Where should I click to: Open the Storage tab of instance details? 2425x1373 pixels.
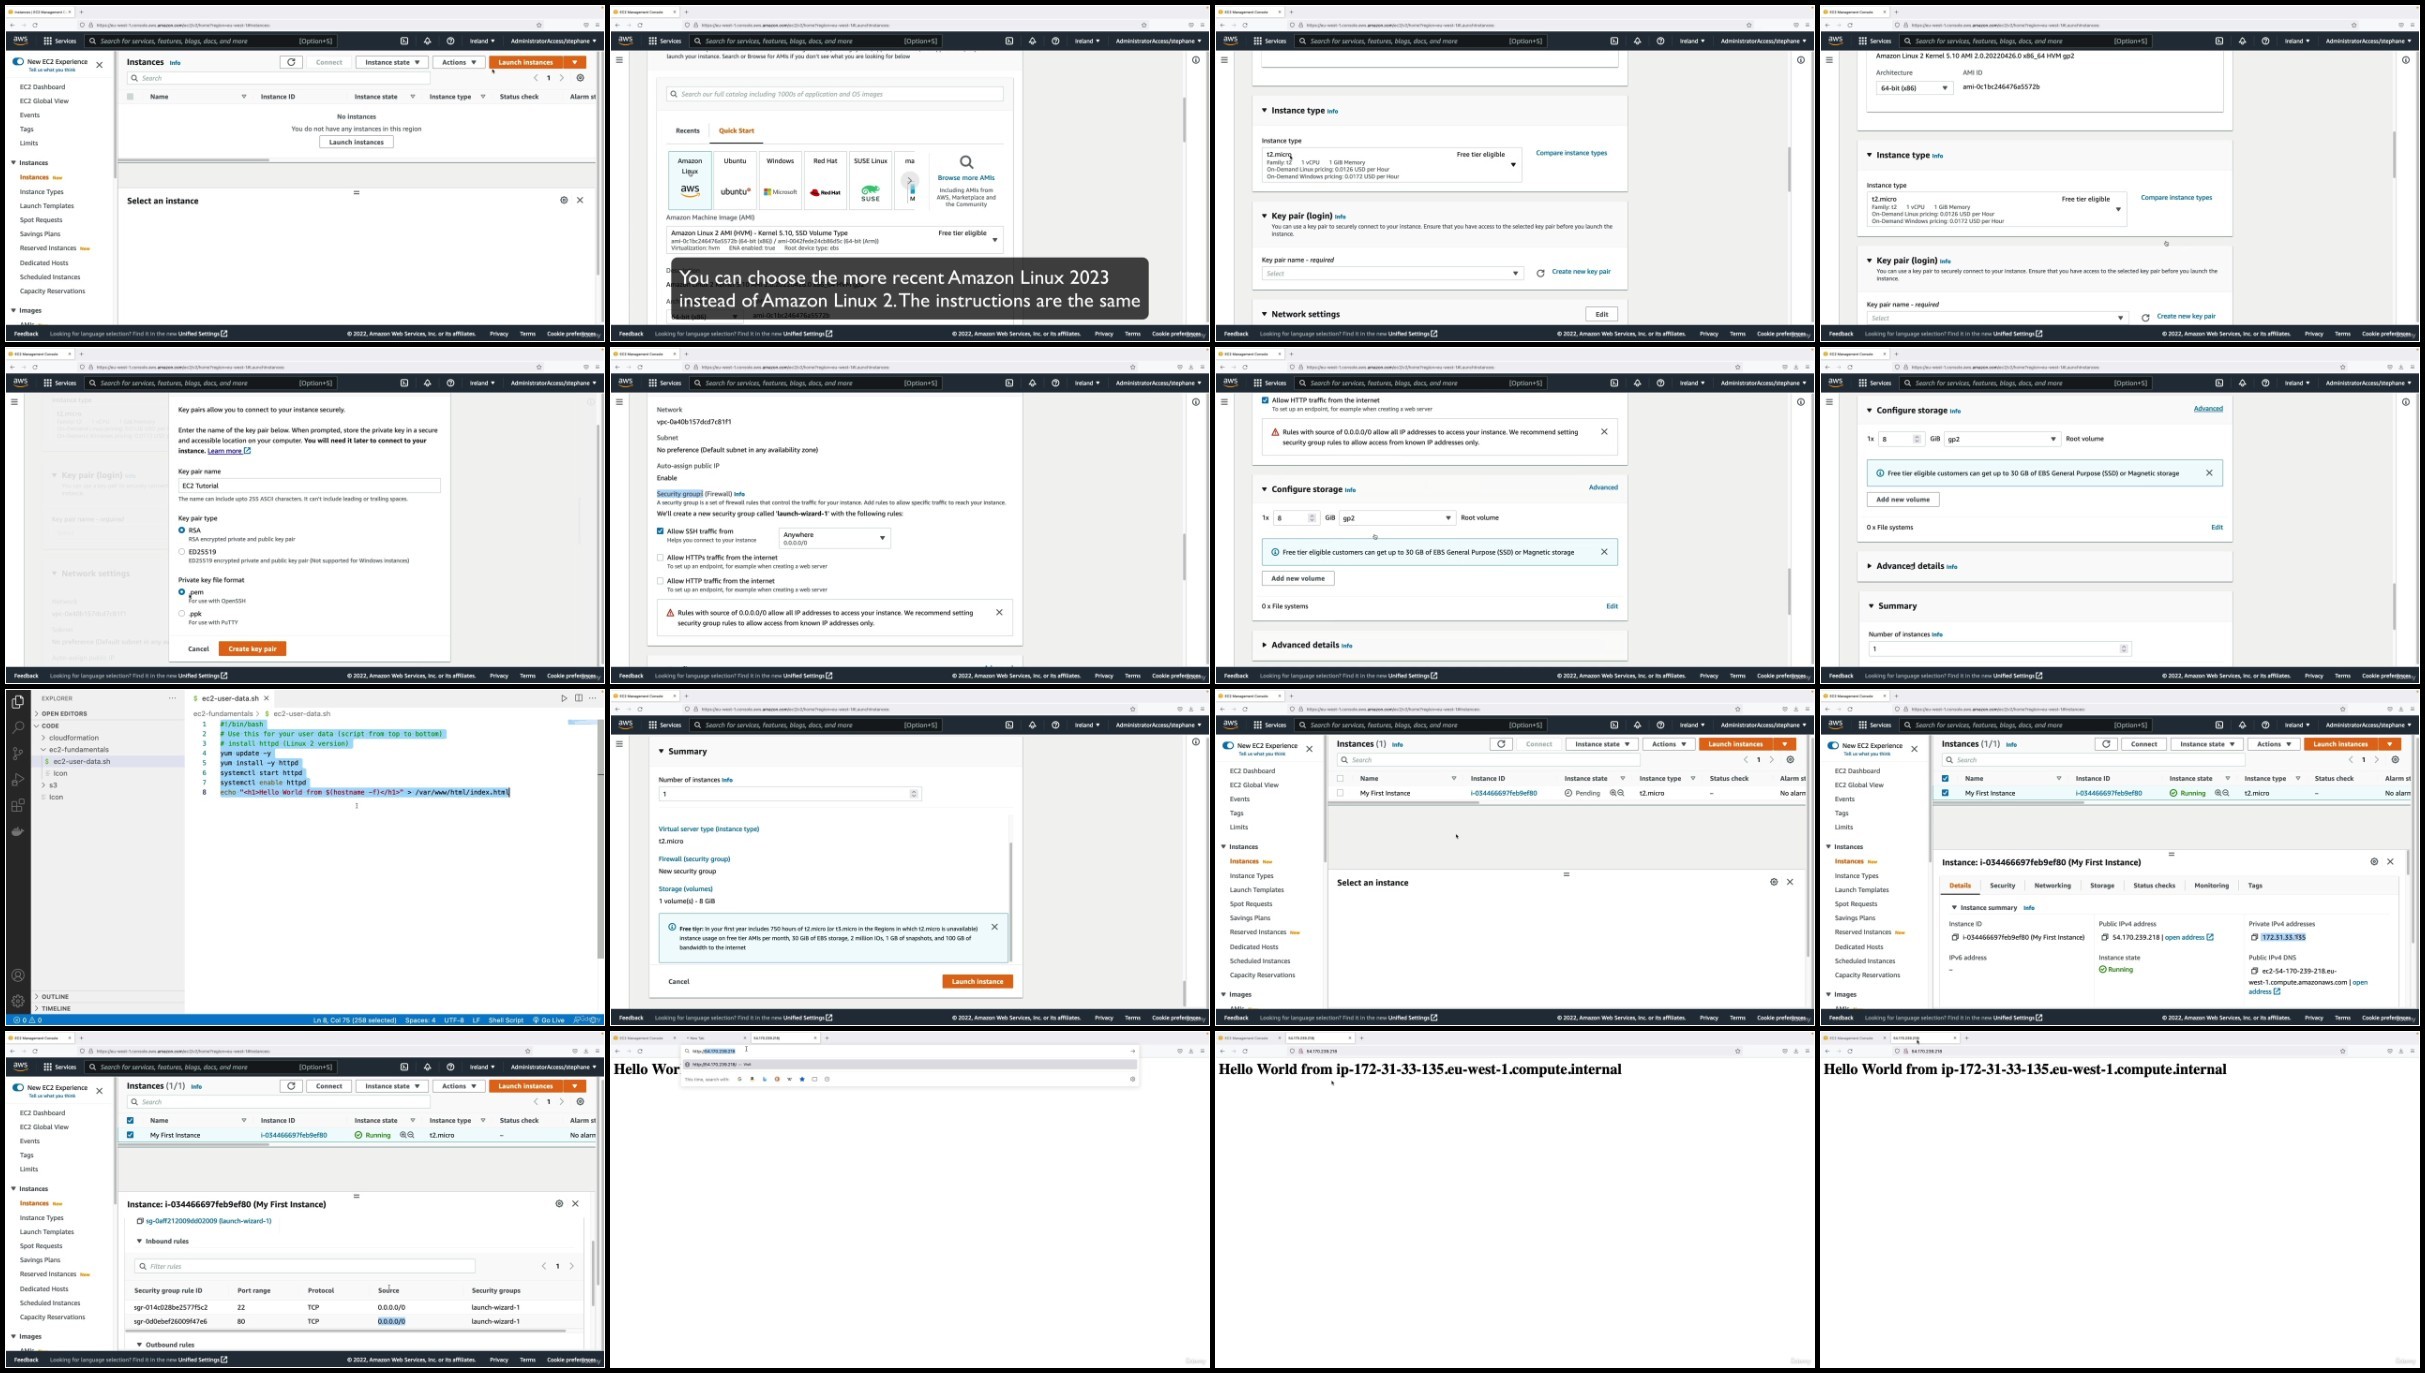pyautogui.click(x=2102, y=886)
